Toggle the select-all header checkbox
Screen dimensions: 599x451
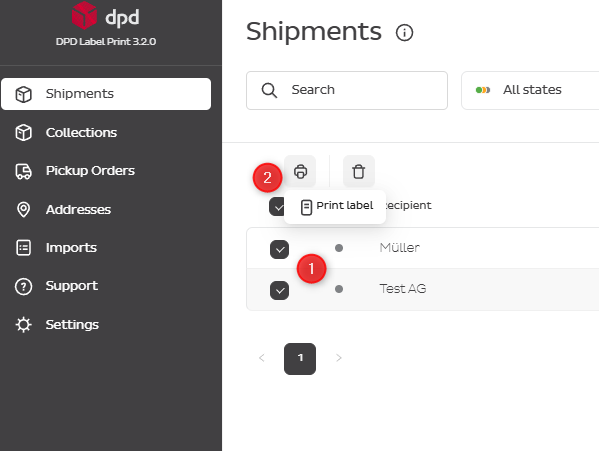coord(277,207)
